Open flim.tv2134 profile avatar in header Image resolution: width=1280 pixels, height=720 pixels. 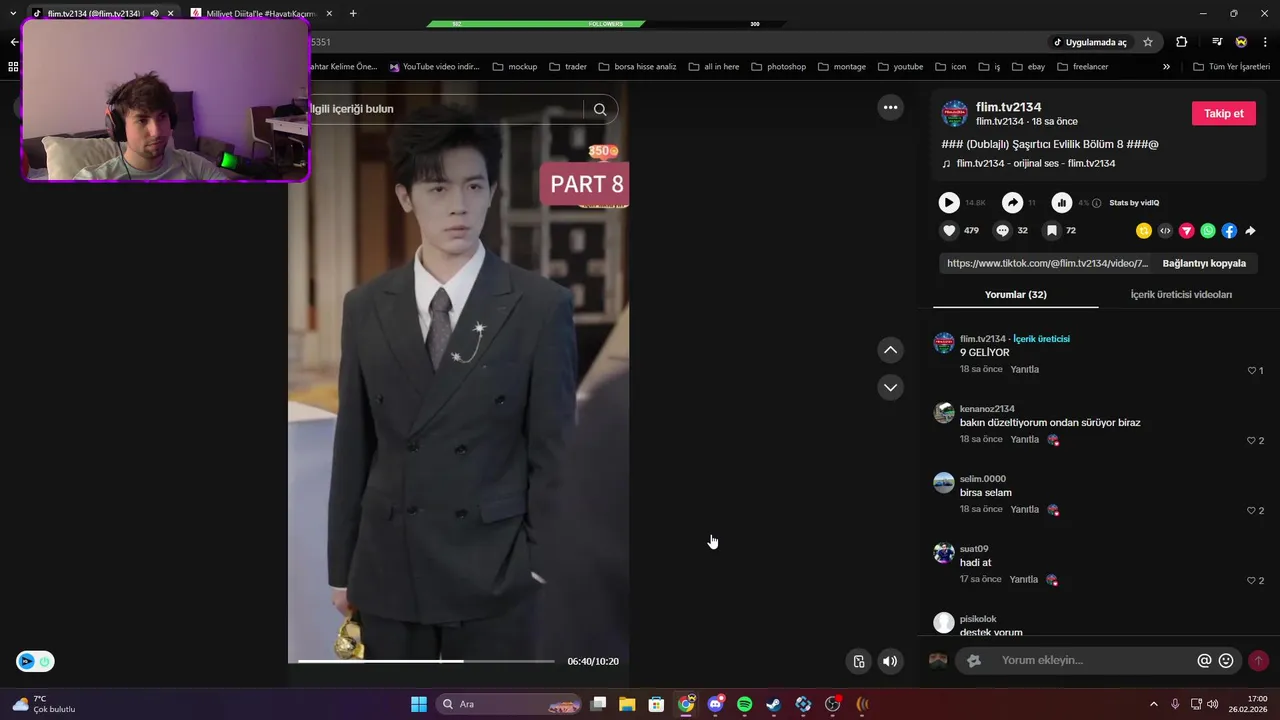[955, 113]
